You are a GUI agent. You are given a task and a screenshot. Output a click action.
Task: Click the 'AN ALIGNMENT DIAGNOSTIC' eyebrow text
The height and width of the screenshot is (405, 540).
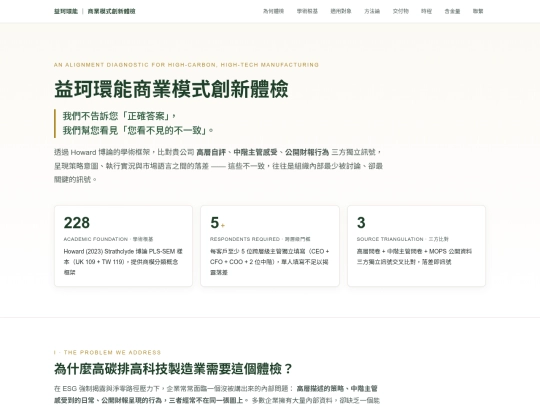tap(186, 65)
